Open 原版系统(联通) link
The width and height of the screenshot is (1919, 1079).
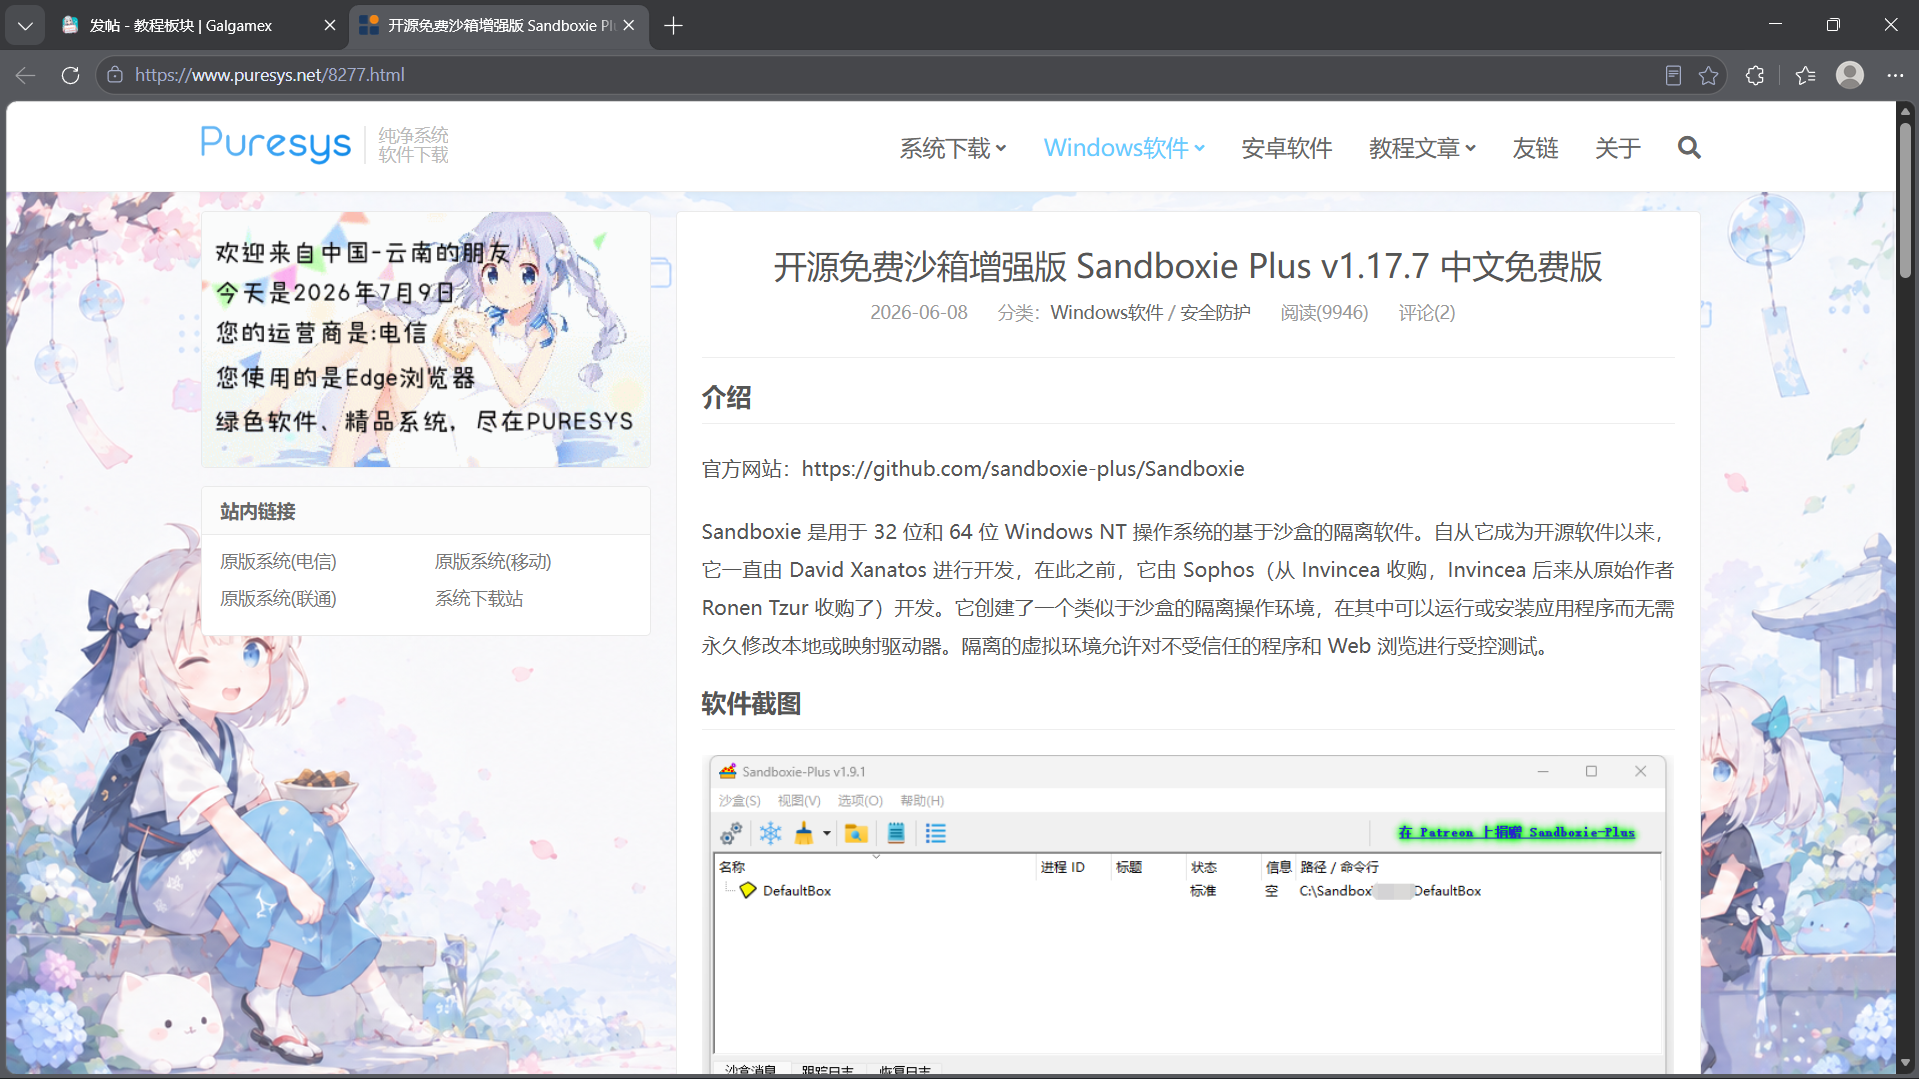point(278,598)
